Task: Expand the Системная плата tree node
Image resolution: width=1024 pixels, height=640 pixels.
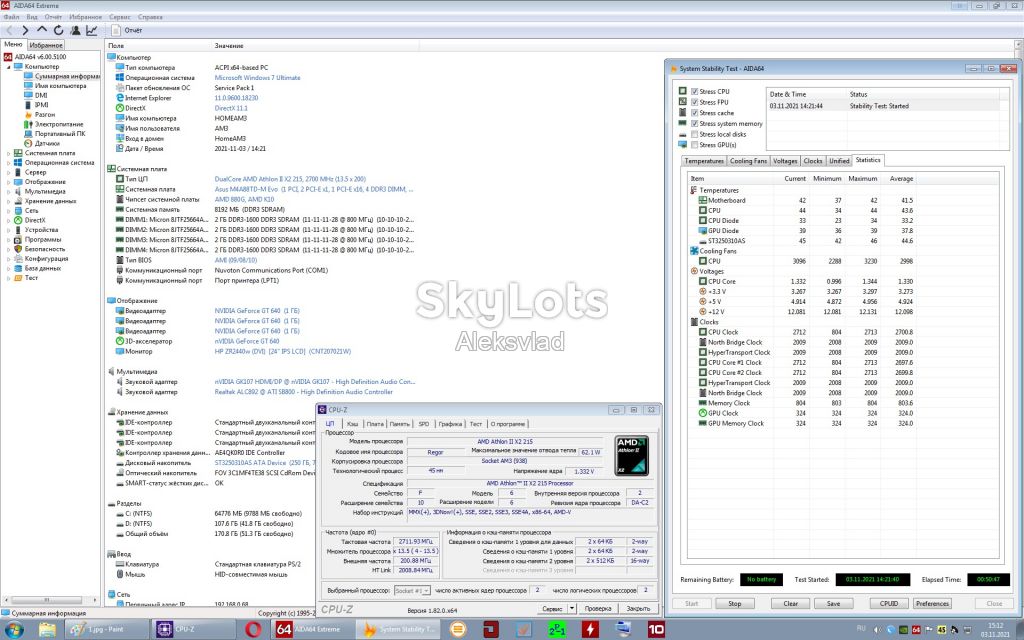Action: click(x=8, y=153)
